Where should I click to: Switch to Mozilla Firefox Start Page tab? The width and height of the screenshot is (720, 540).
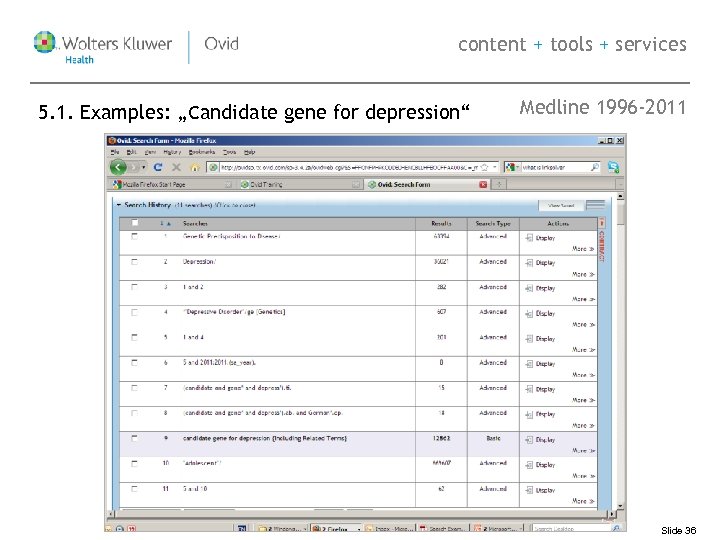click(x=173, y=185)
